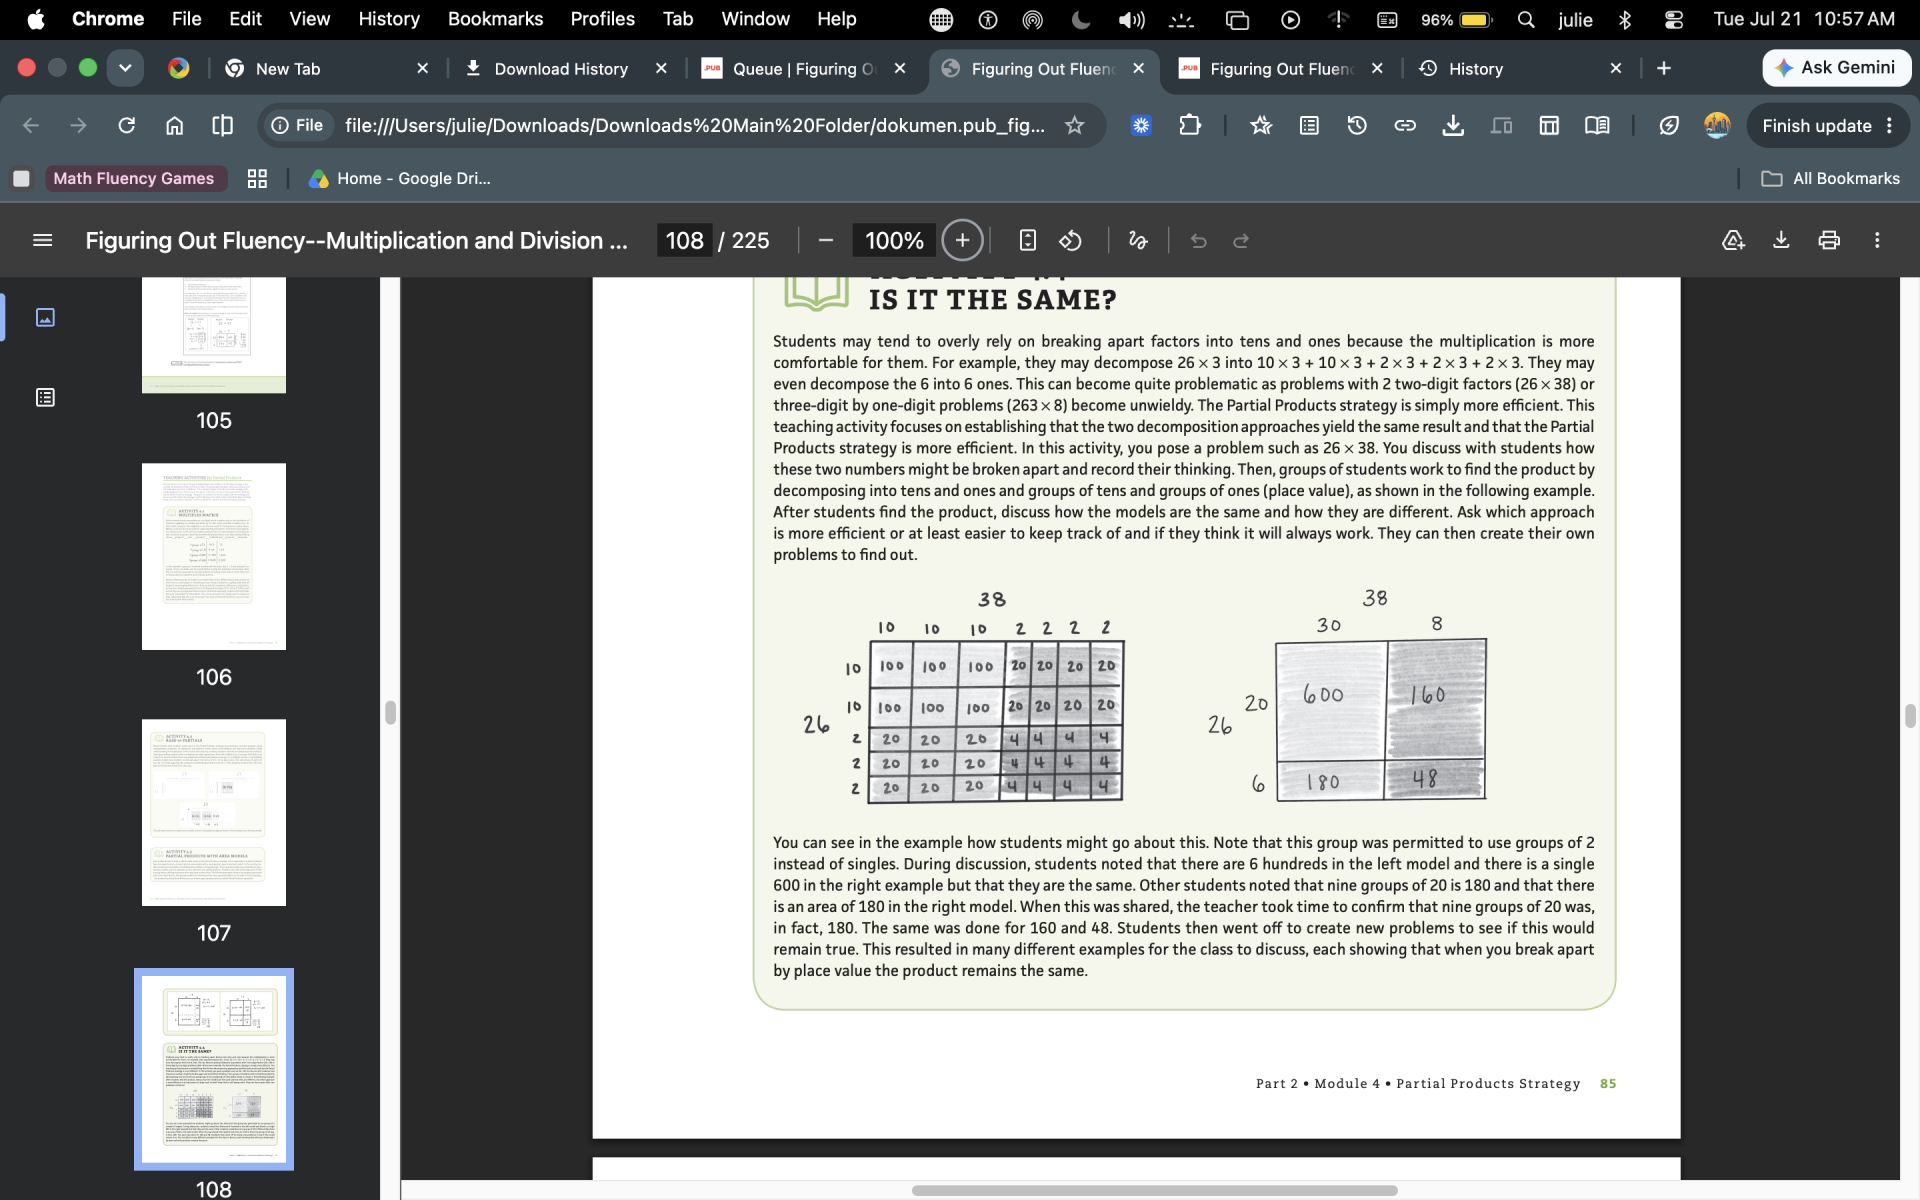Open the PDF viewer more actions menu
The height and width of the screenshot is (1200, 1920).
1877,240
